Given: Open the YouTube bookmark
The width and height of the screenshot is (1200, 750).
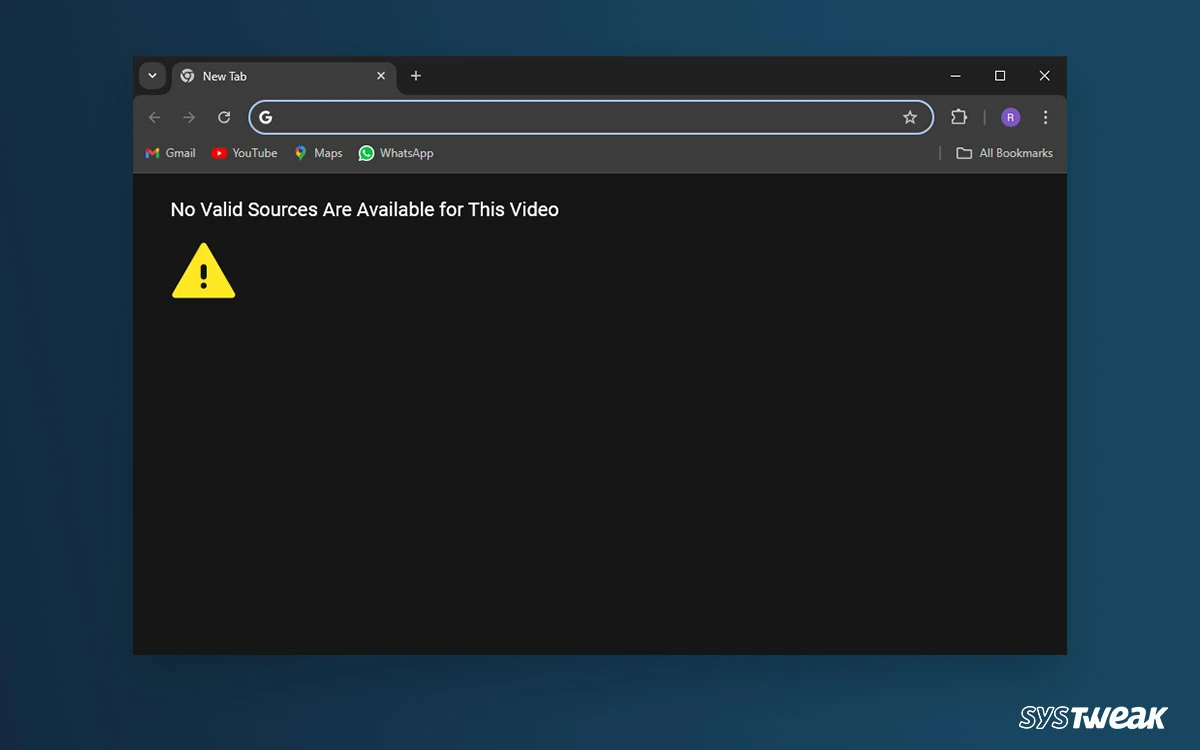Looking at the screenshot, I should (245, 153).
